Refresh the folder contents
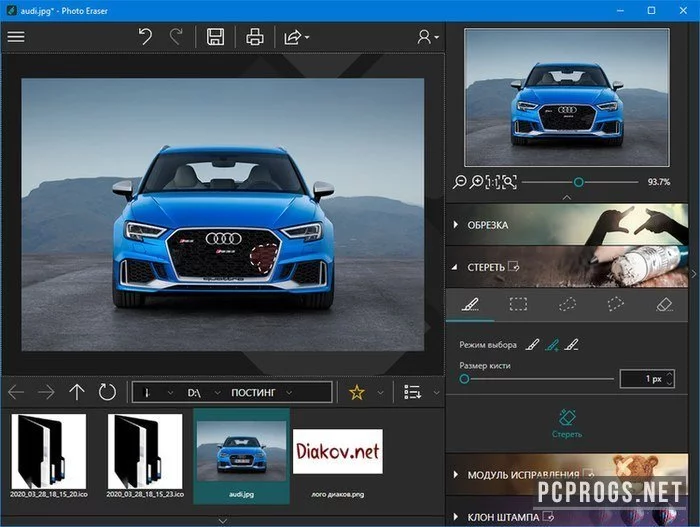Screen dimensions: 700x527 [107, 392]
